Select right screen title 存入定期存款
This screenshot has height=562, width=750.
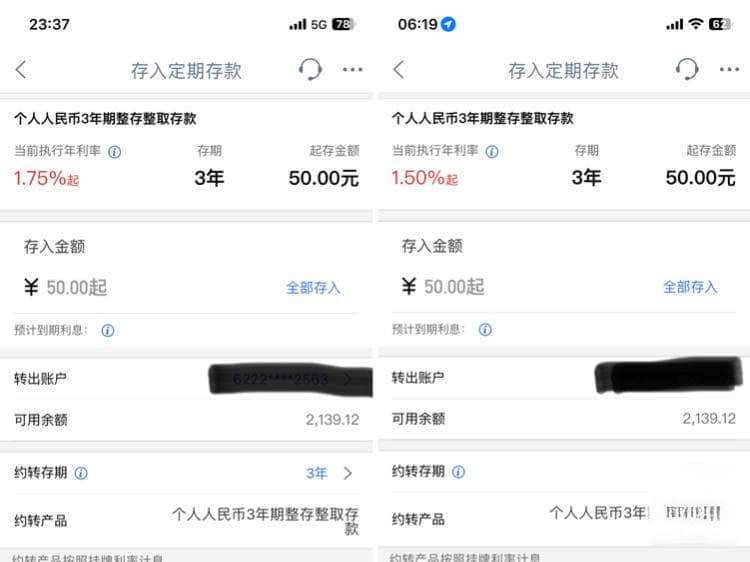pos(563,70)
